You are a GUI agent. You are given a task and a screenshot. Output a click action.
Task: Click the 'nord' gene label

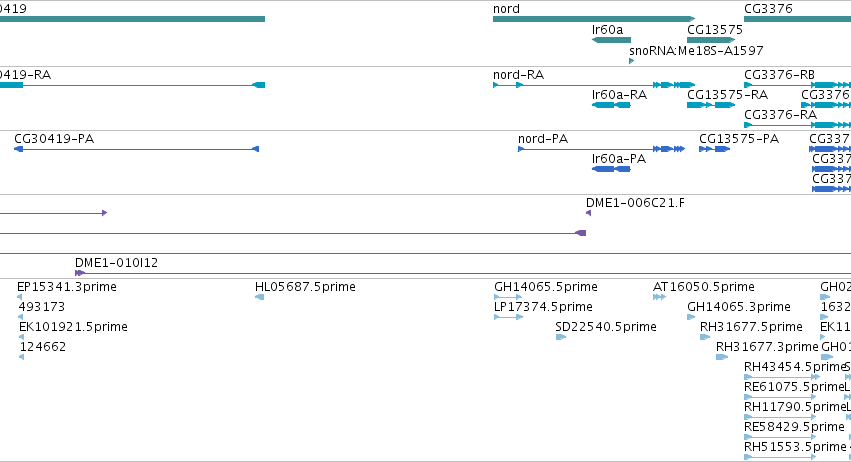pos(506,9)
